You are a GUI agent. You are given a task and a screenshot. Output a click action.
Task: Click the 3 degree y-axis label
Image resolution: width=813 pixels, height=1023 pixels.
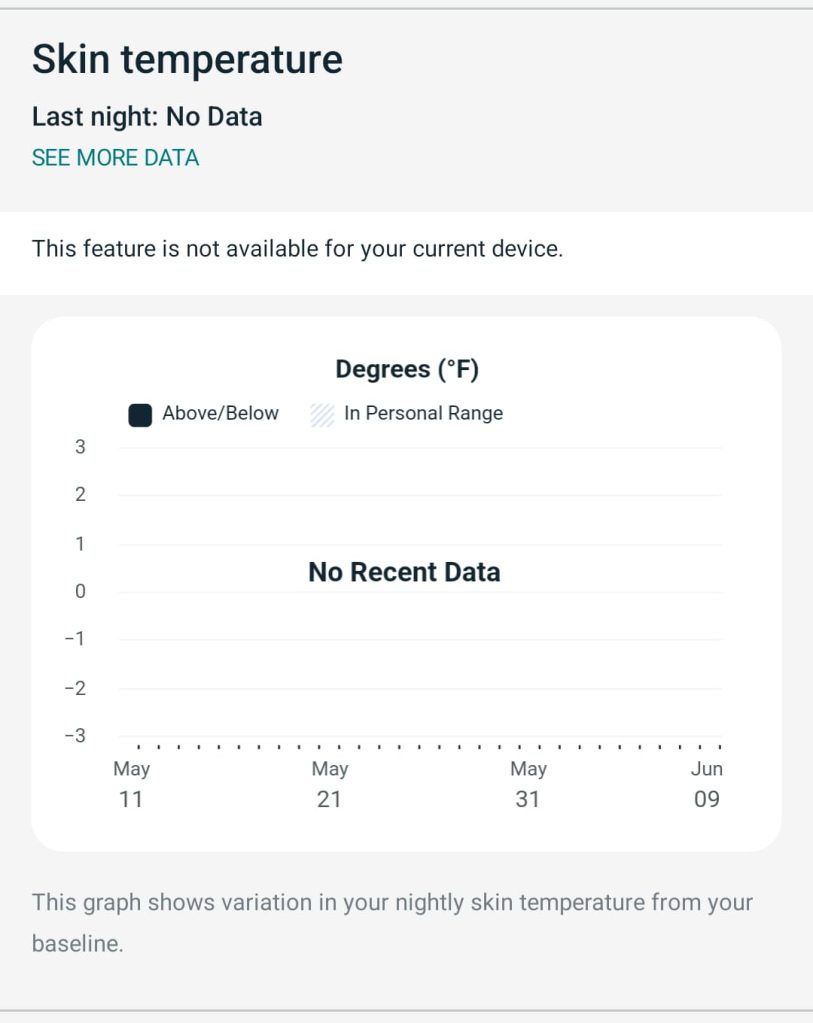[80, 447]
